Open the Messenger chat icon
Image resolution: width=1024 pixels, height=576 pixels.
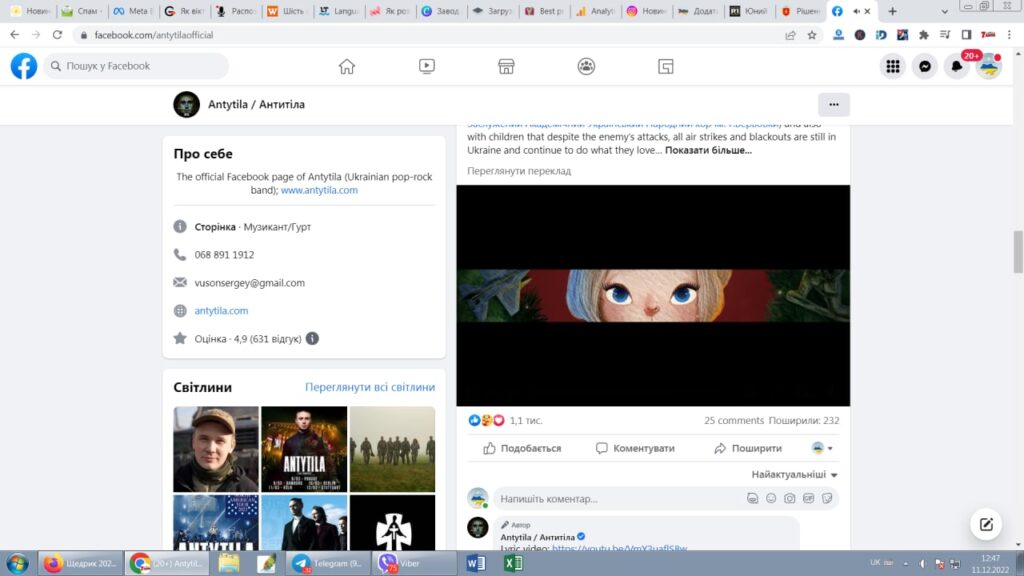pos(926,67)
